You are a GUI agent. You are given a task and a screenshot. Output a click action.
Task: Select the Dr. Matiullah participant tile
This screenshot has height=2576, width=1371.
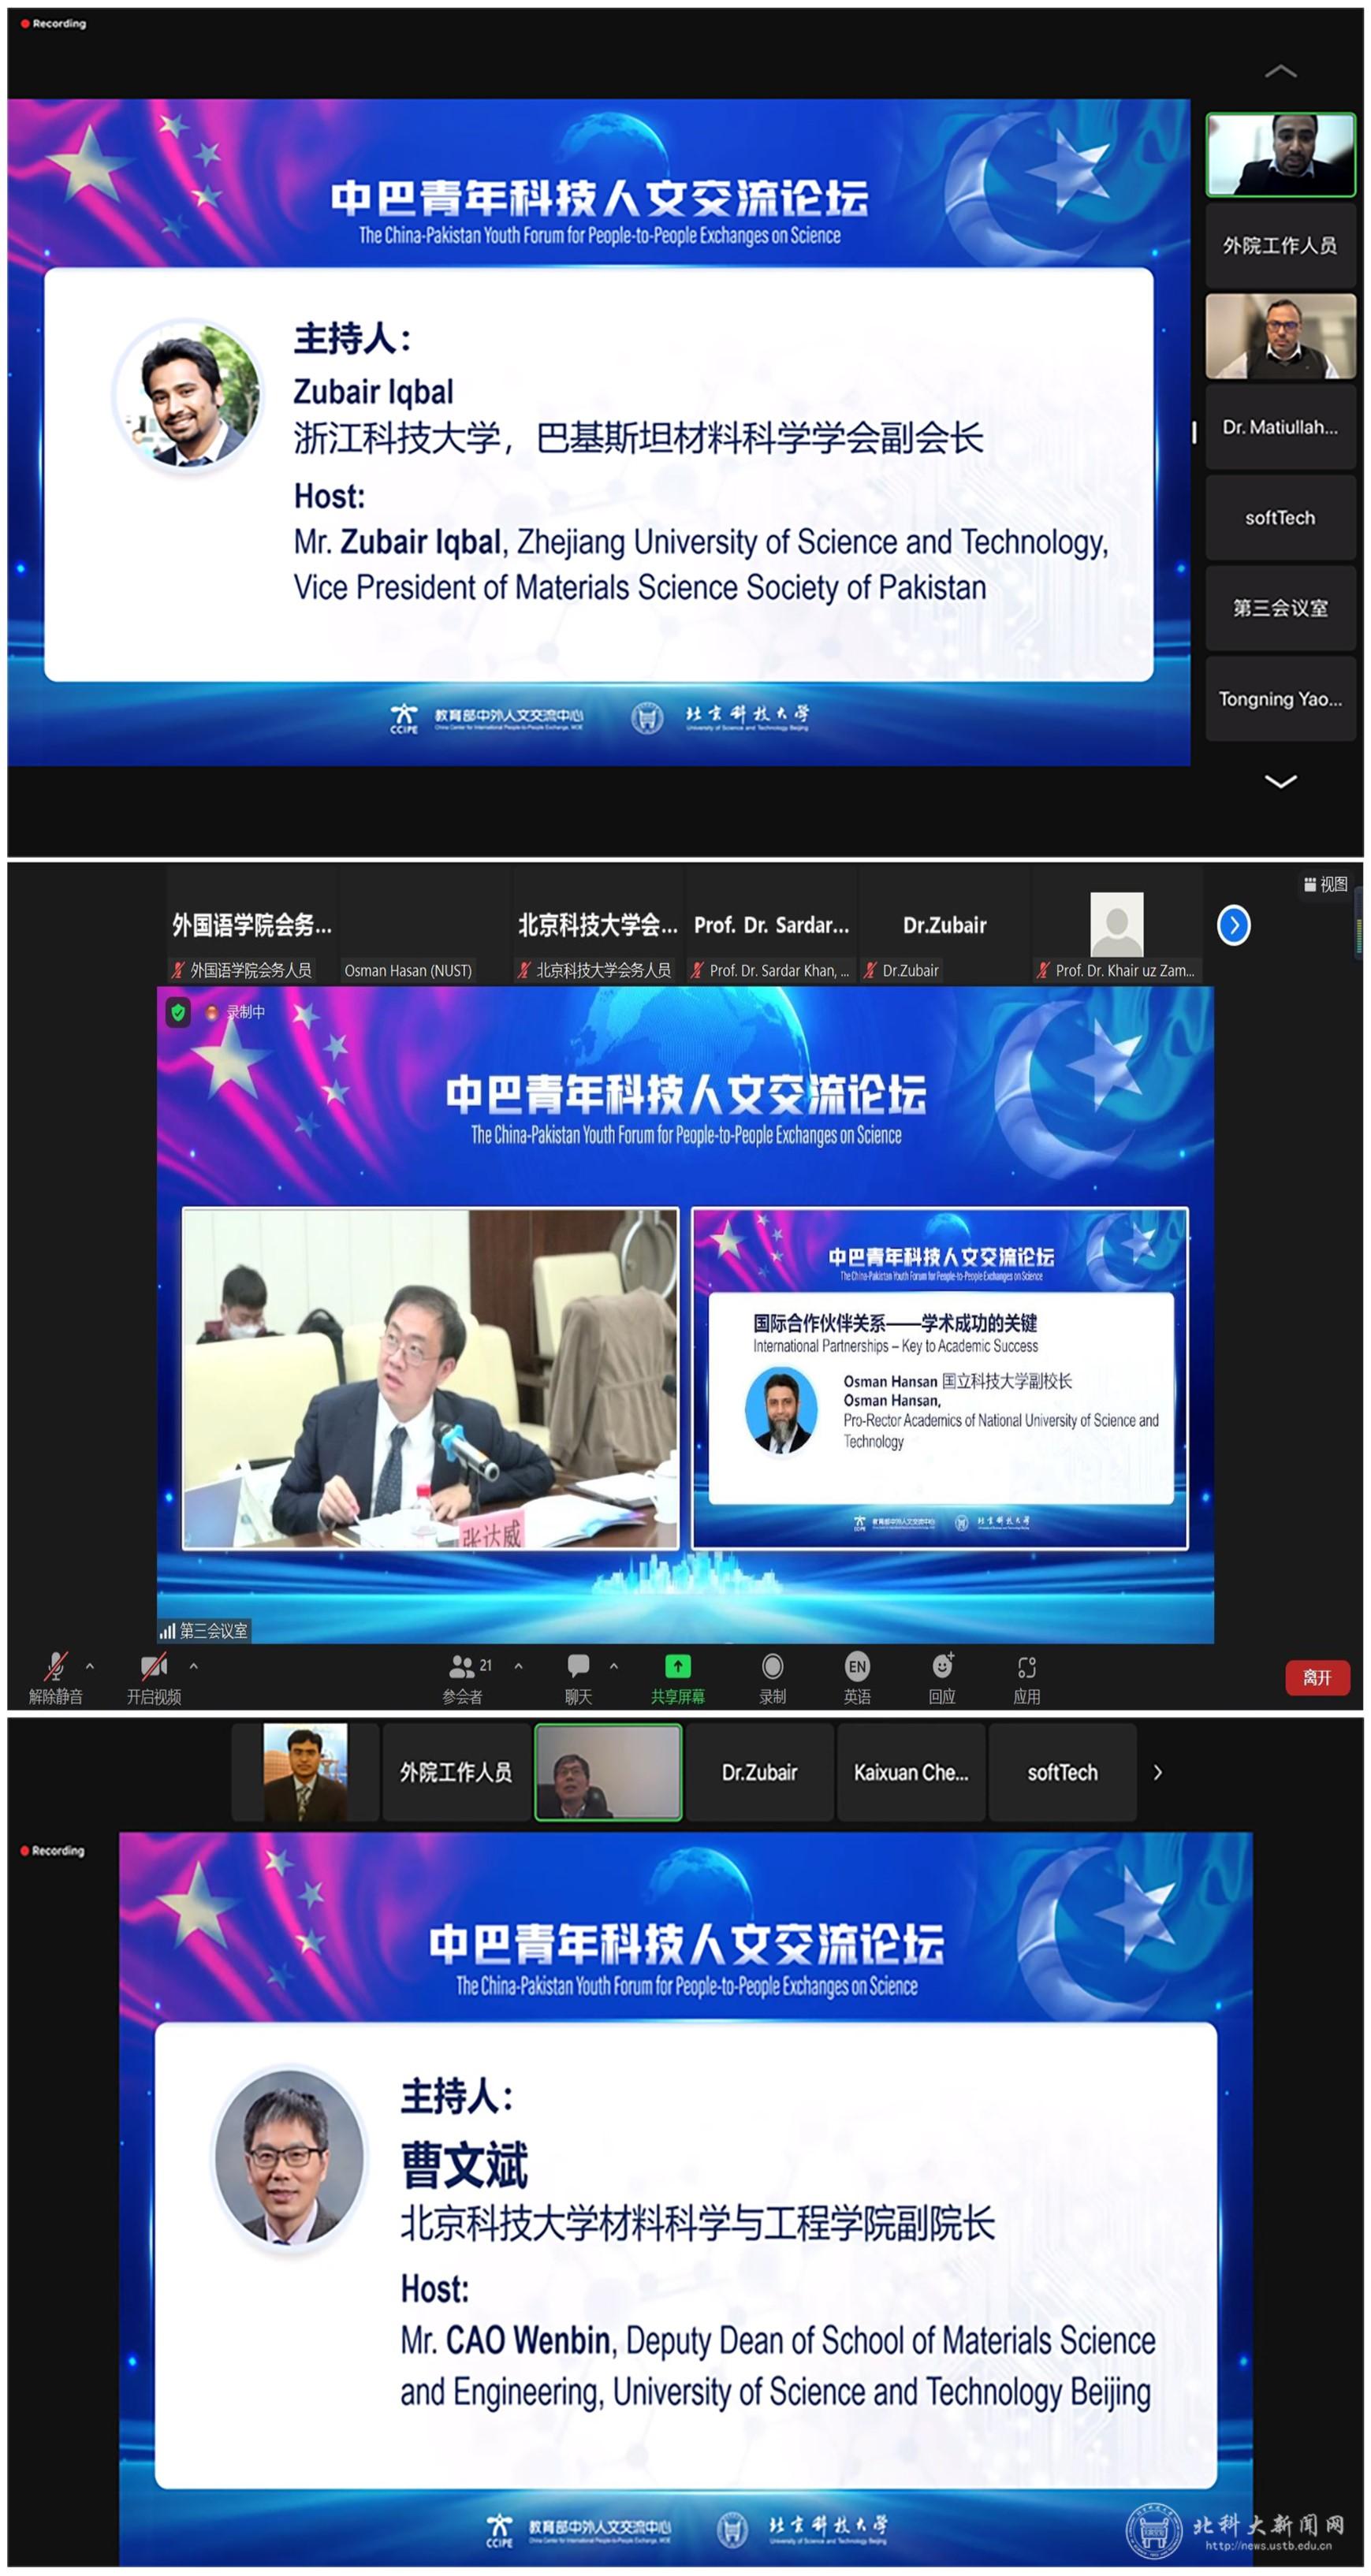pos(1280,427)
